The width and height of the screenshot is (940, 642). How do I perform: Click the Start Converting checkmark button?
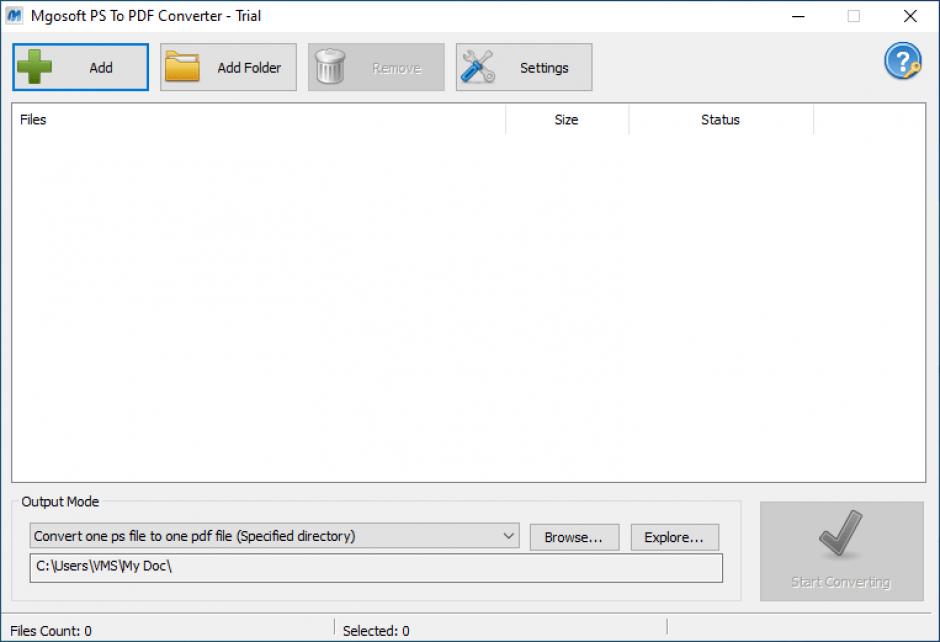click(x=842, y=551)
